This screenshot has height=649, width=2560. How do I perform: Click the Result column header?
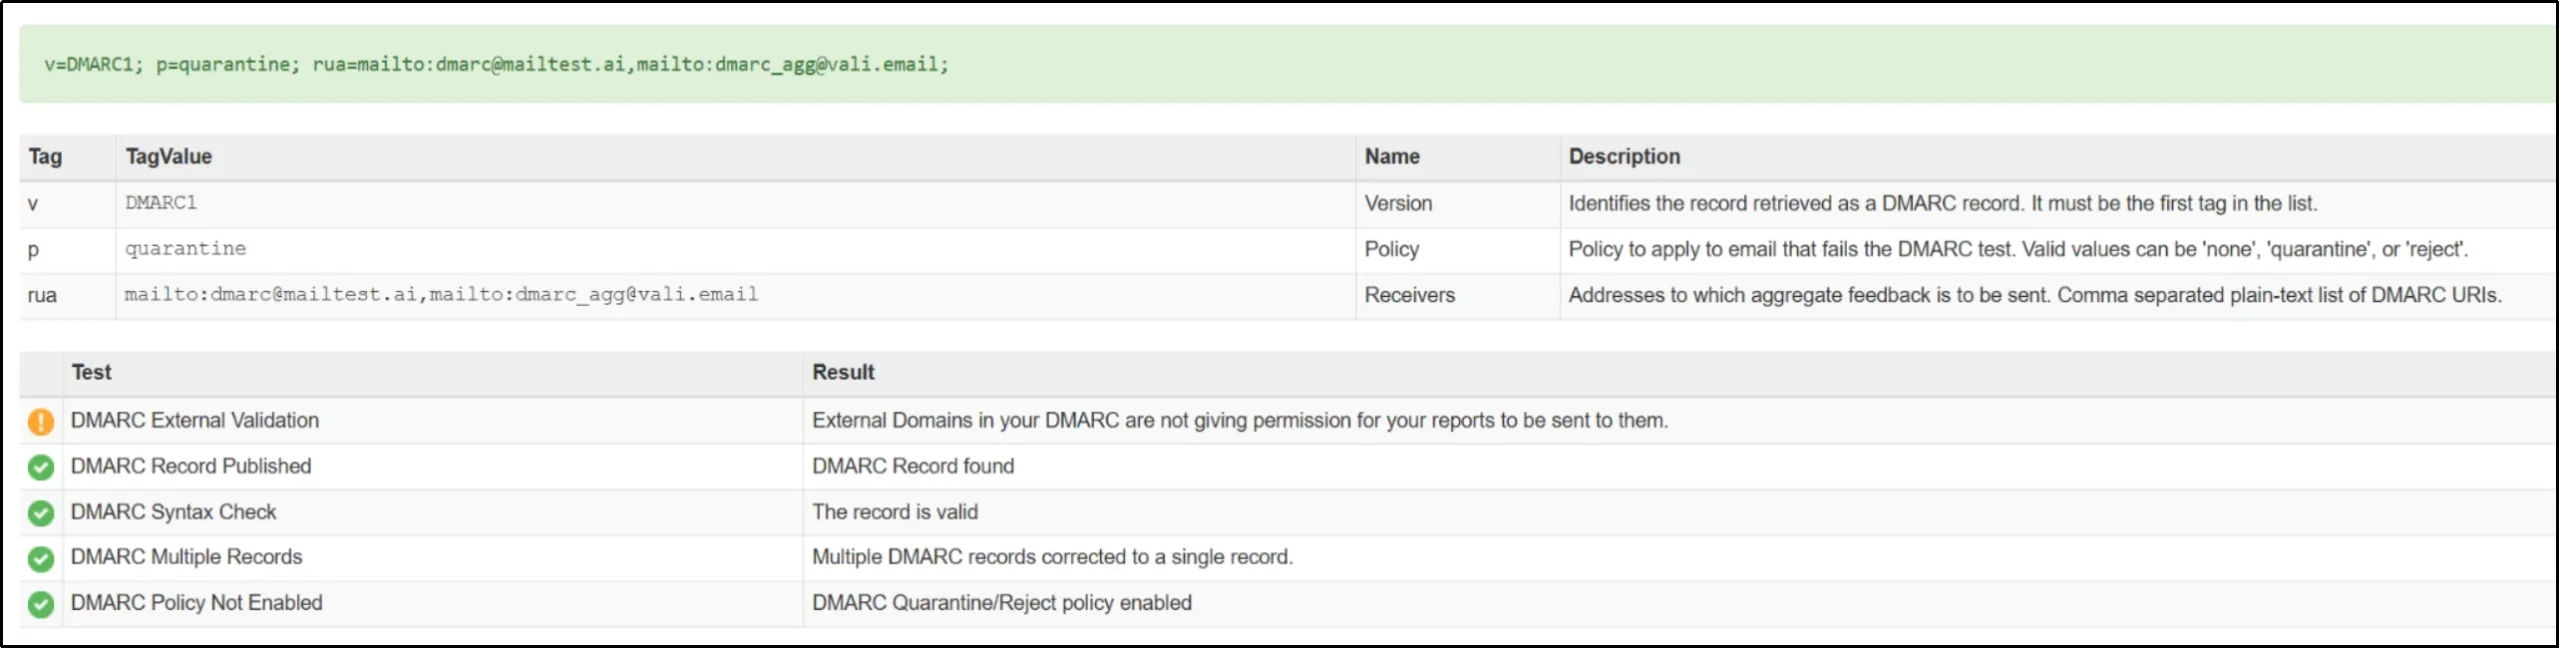coord(843,373)
